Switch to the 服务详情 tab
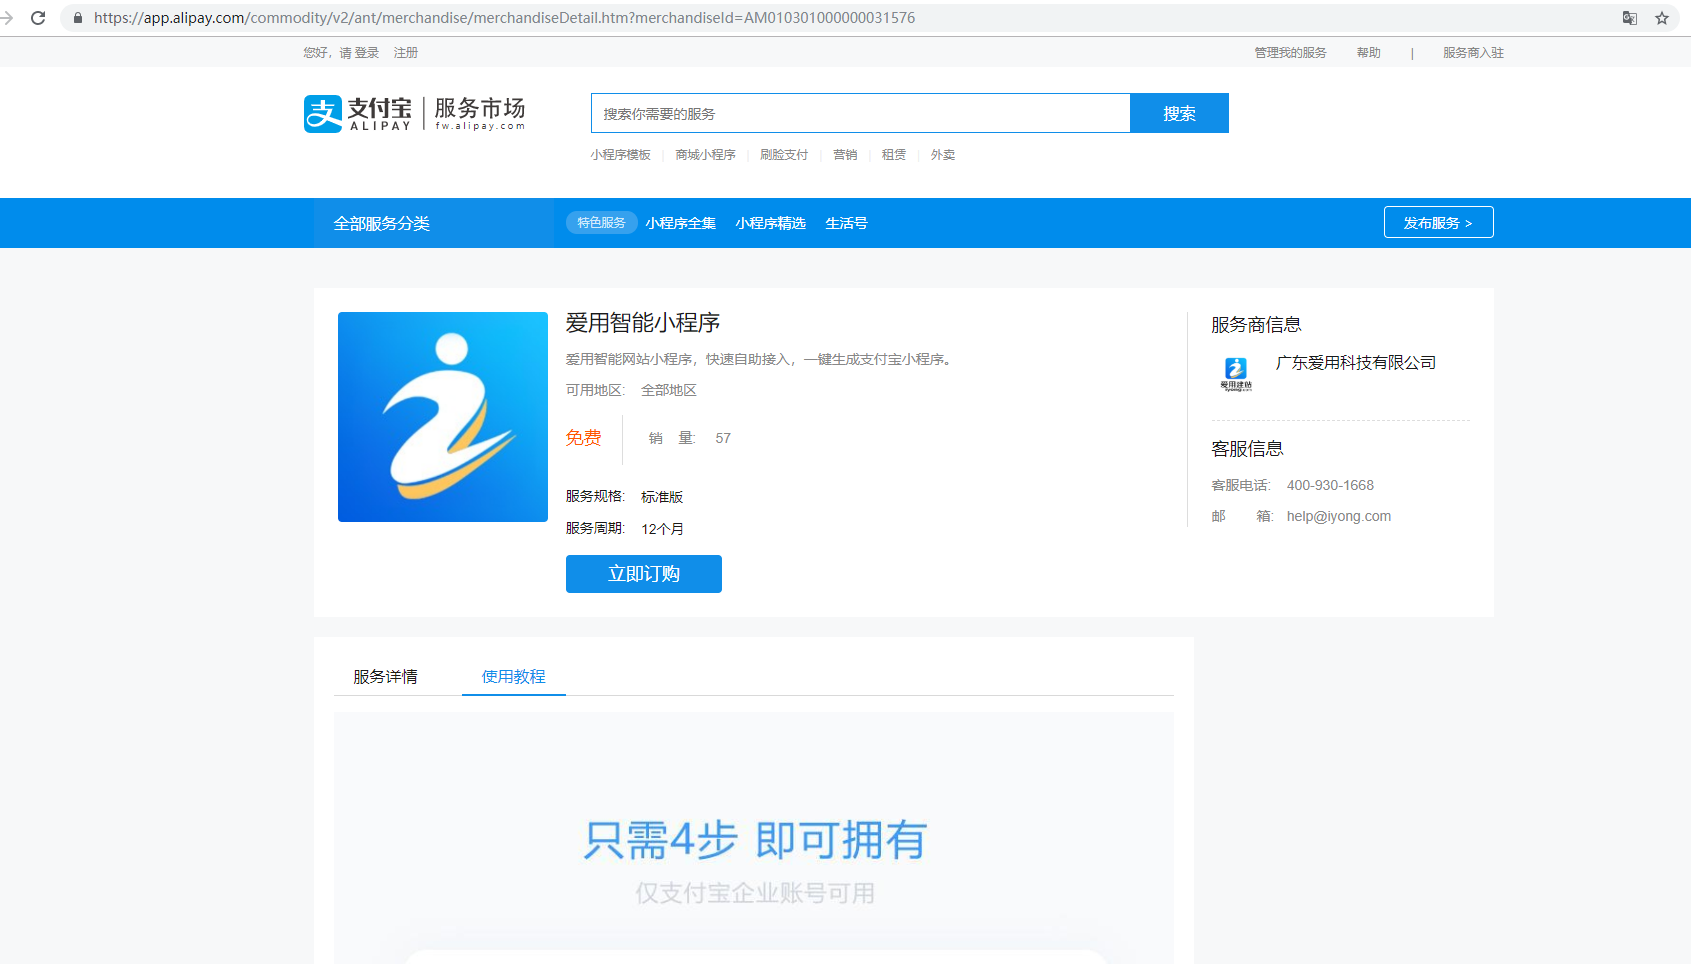The image size is (1691, 964). (384, 676)
